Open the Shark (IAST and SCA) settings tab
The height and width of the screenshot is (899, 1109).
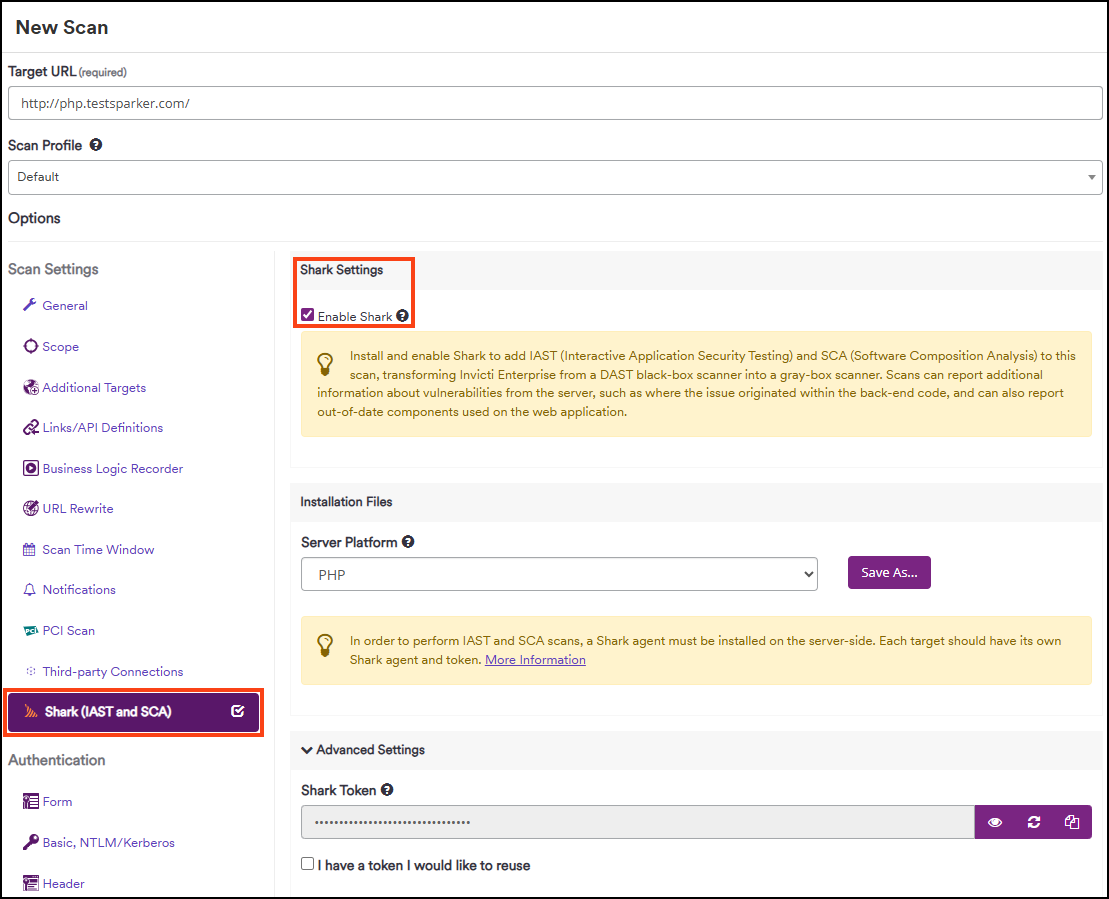(133, 712)
